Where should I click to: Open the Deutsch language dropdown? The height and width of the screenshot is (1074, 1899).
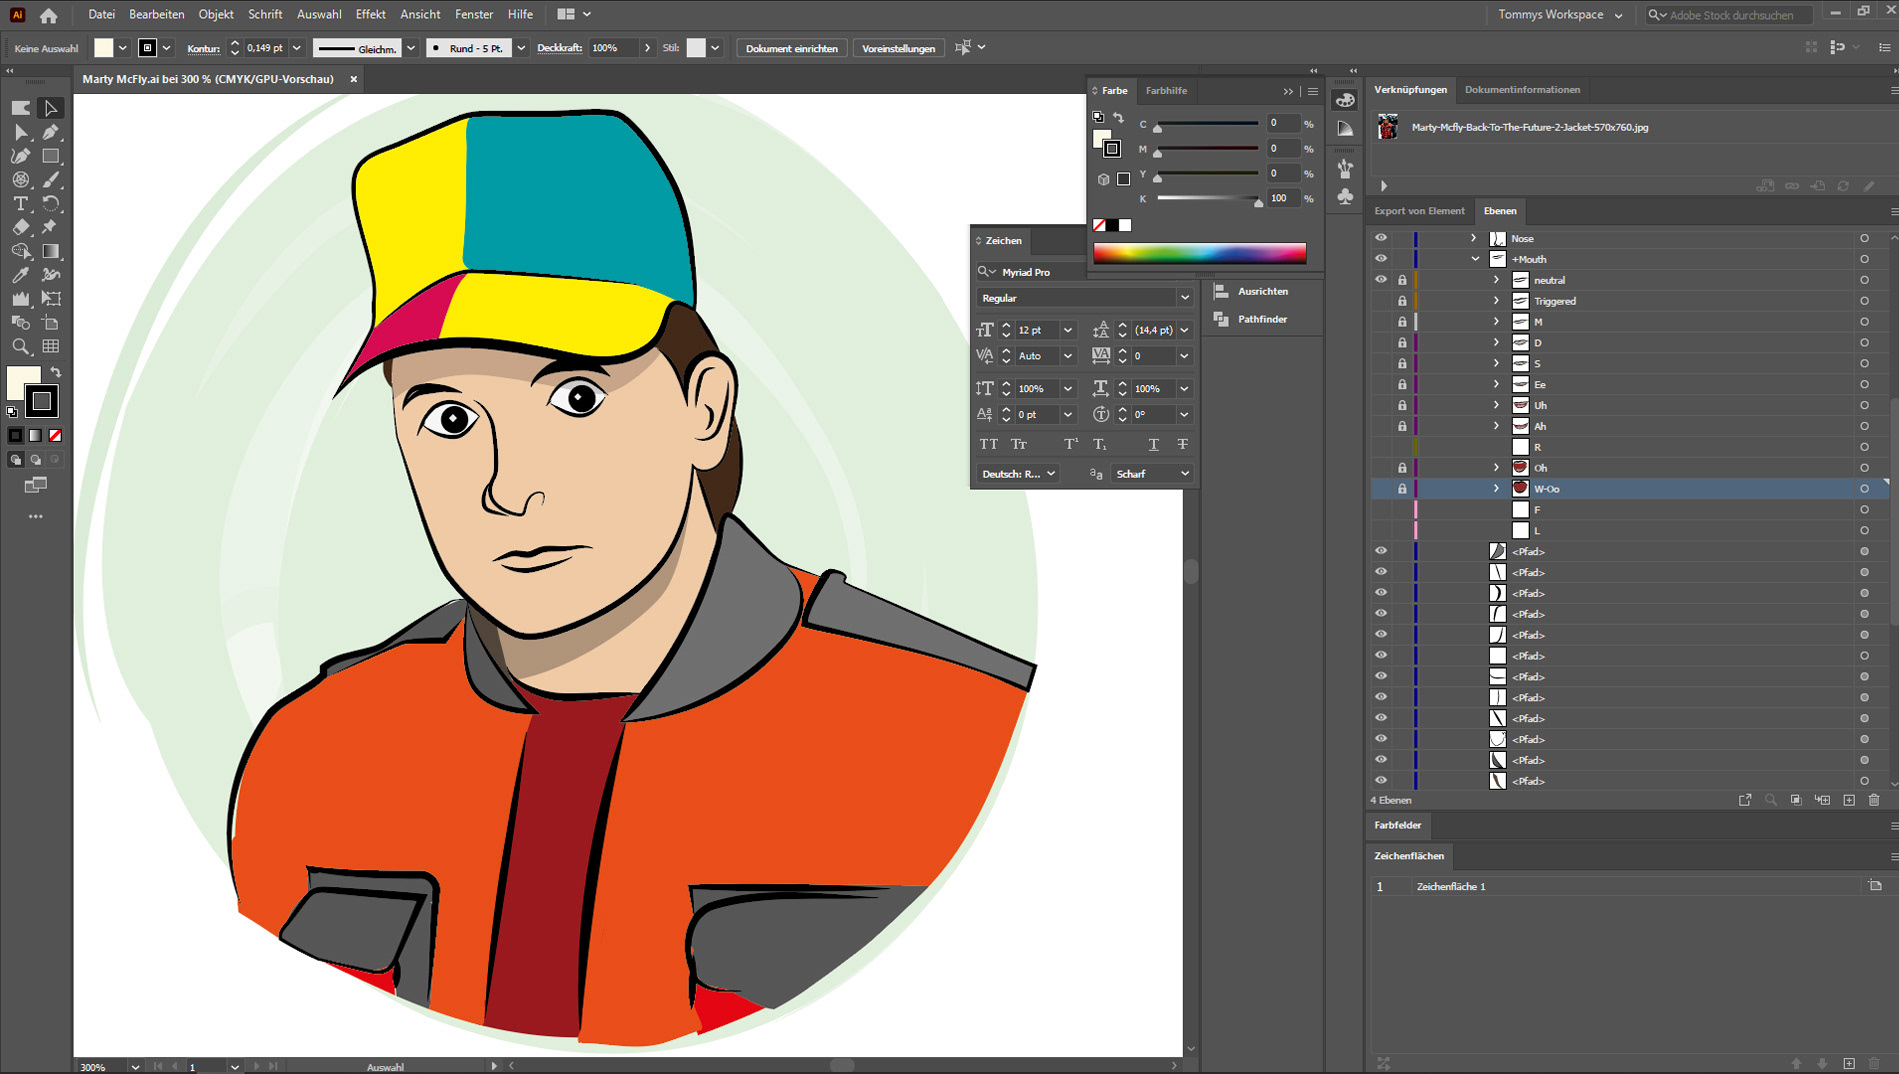pos(1018,474)
